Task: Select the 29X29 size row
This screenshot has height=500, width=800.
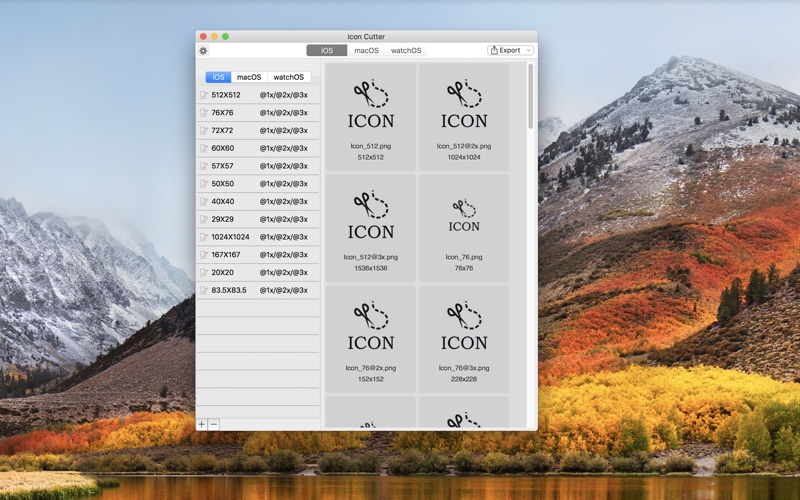Action: click(x=258, y=219)
